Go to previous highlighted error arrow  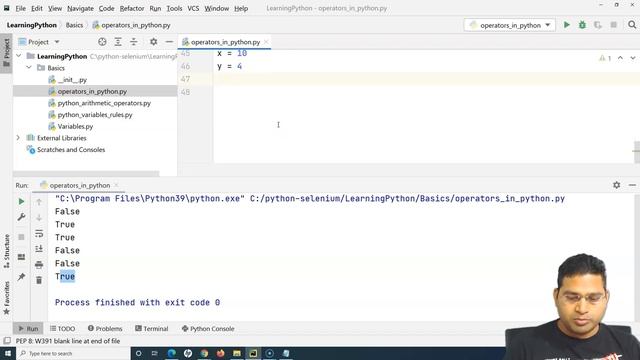click(620, 58)
